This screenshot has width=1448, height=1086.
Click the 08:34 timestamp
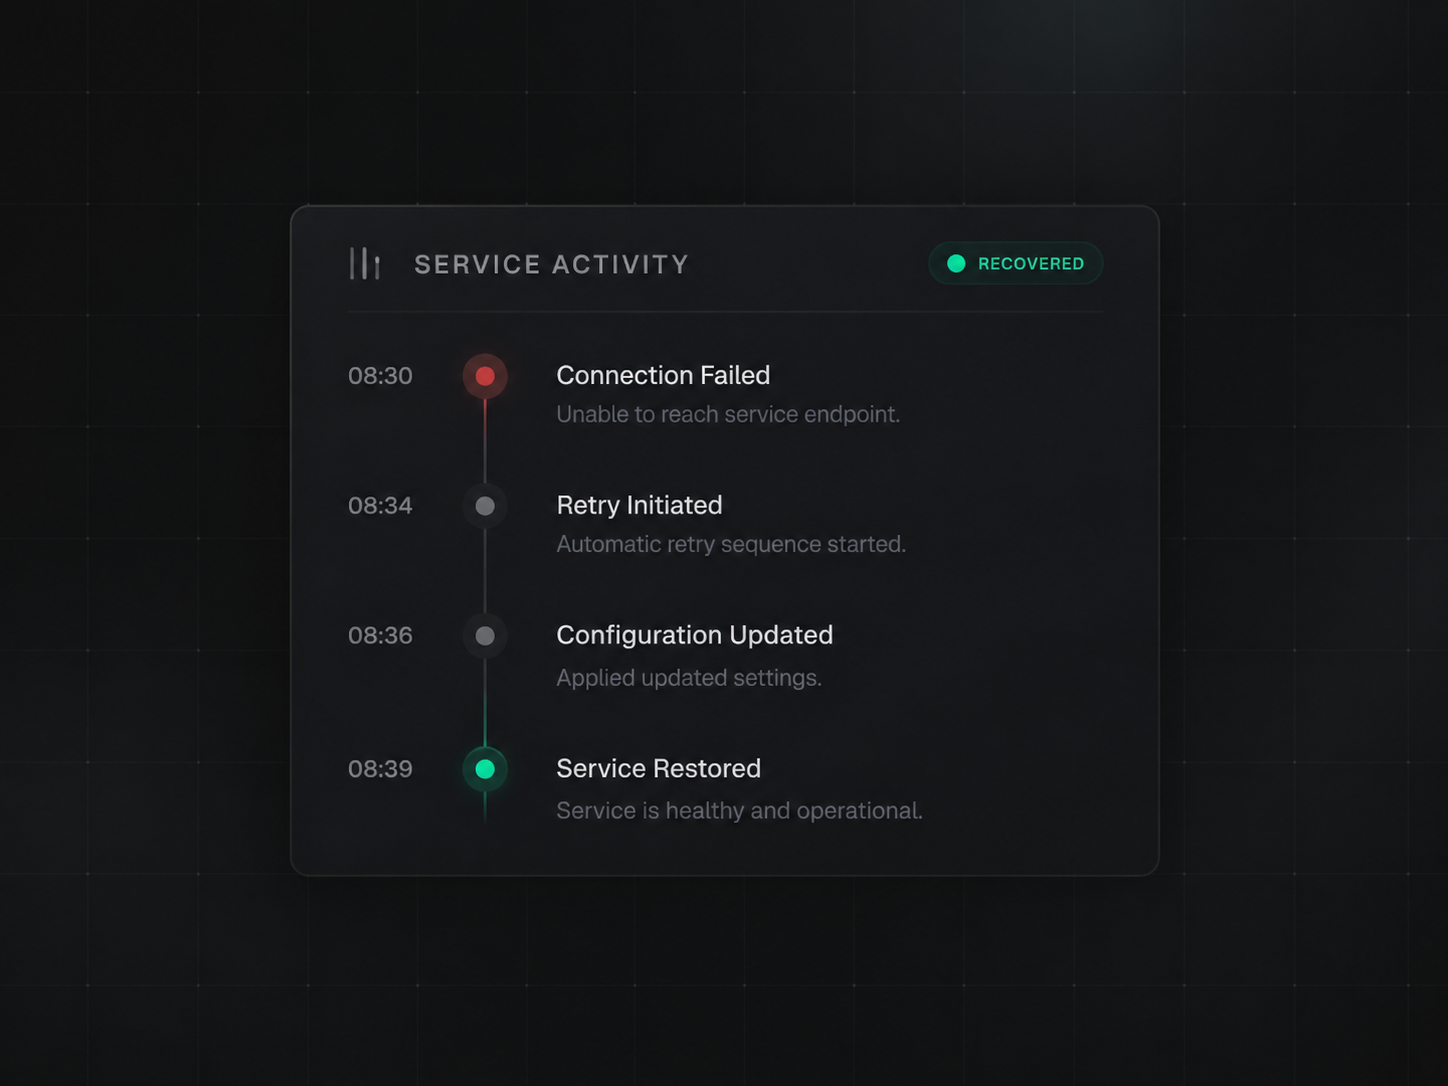(380, 506)
